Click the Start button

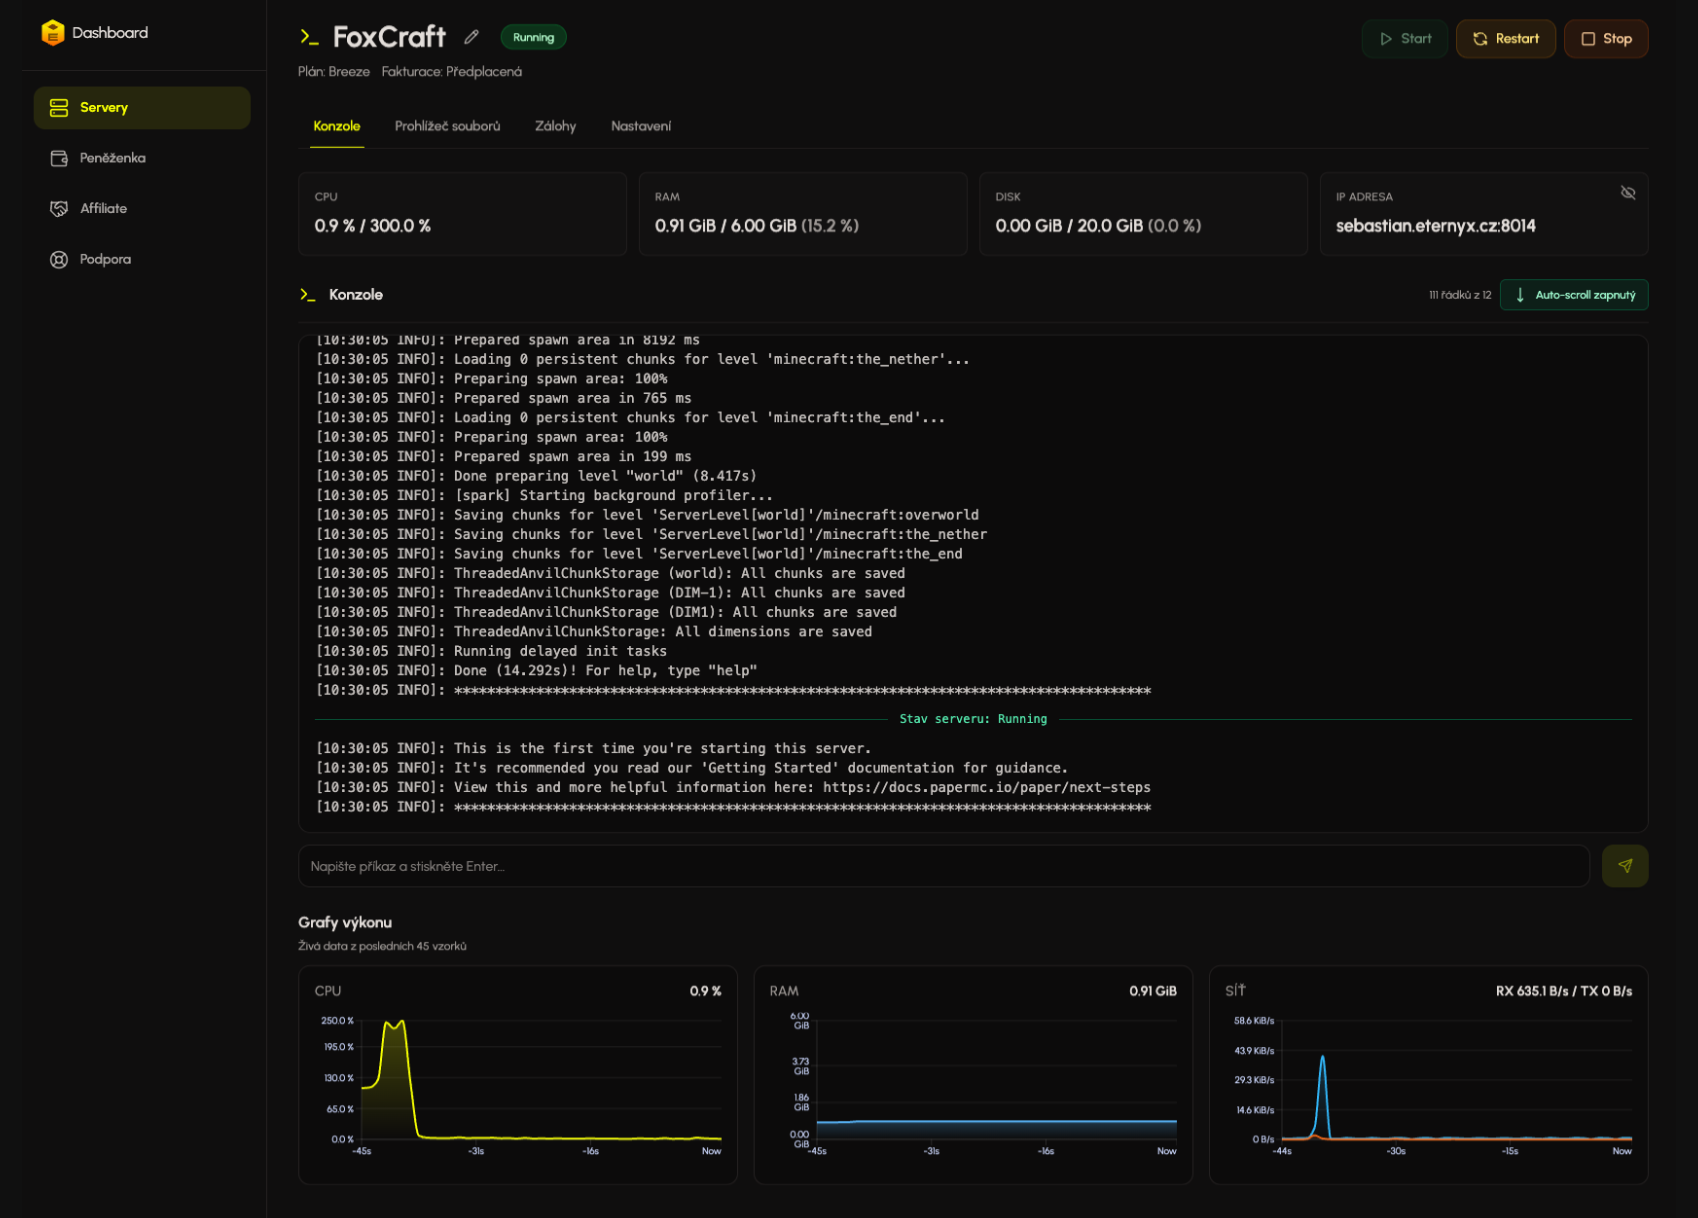pyautogui.click(x=1405, y=39)
